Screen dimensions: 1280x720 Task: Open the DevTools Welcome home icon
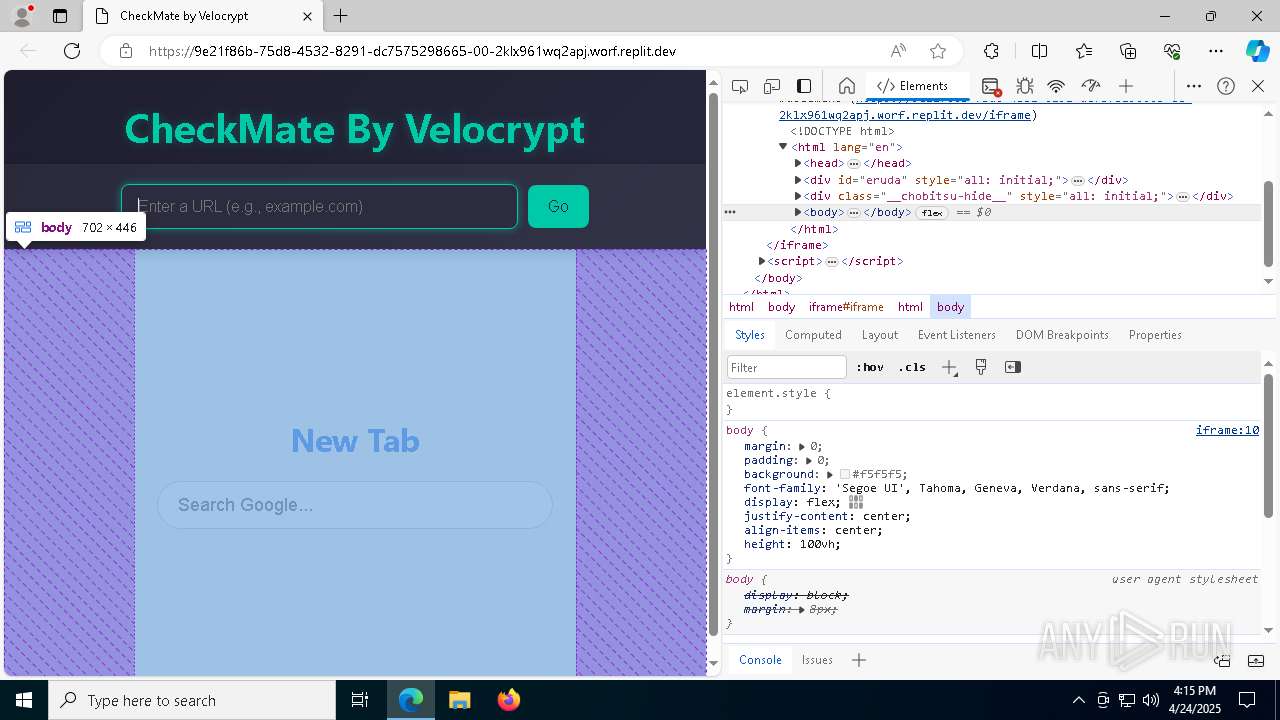(846, 86)
